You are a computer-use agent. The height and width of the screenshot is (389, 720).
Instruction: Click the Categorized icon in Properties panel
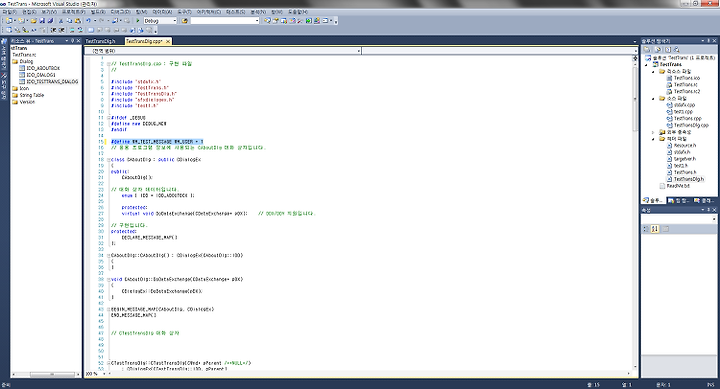(x=646, y=229)
